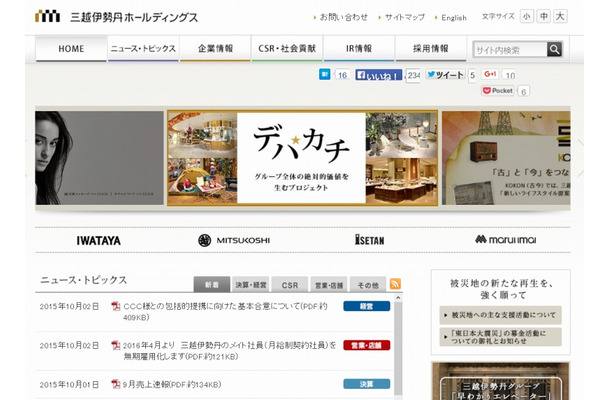Viewport: 610px width, 400px height.
Task: Open CSR・社会貢献 navigation menu
Action: pos(287,49)
